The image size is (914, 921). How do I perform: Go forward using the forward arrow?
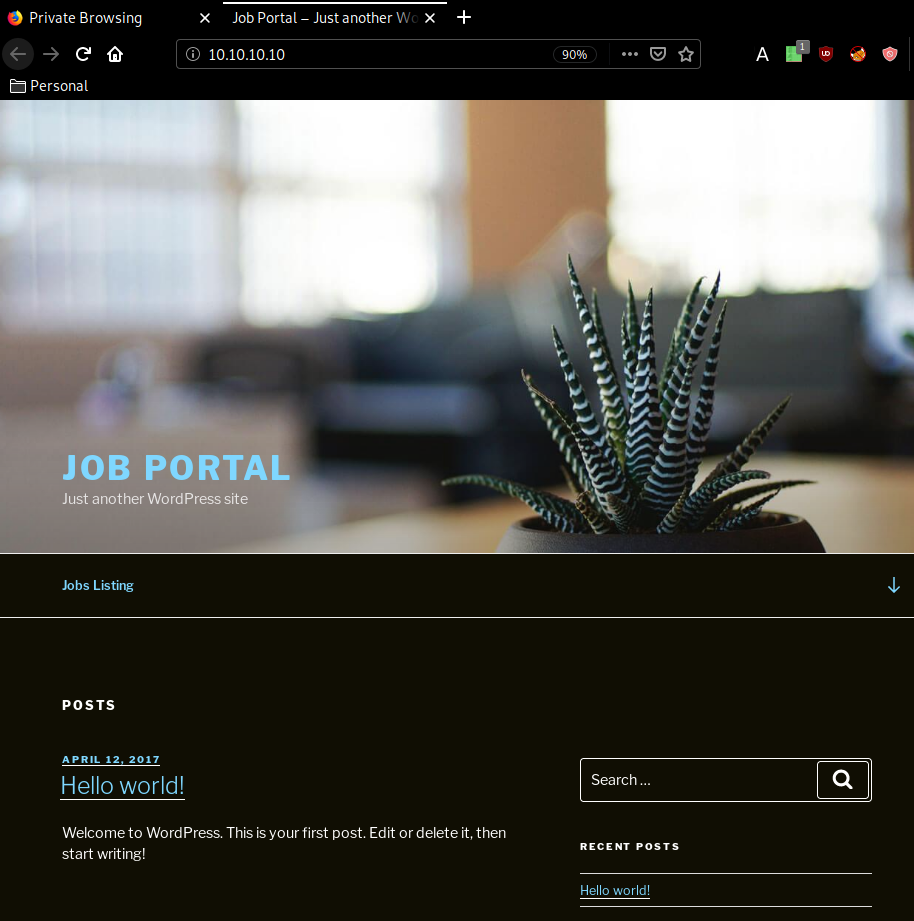(51, 54)
